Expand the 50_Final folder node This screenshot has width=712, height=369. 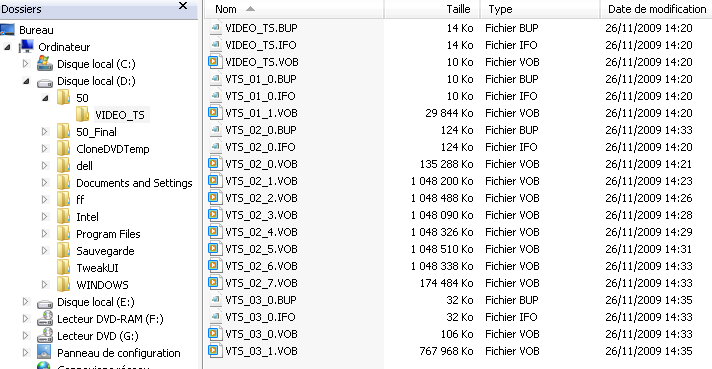click(x=44, y=132)
